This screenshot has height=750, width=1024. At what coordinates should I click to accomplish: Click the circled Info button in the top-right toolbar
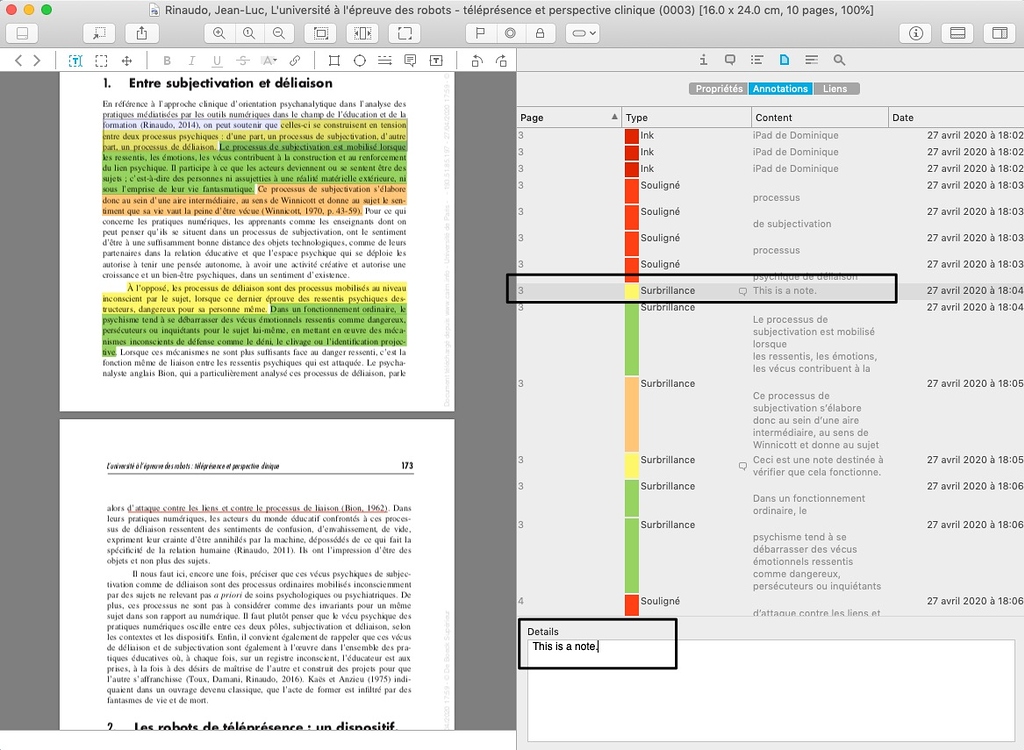point(916,33)
